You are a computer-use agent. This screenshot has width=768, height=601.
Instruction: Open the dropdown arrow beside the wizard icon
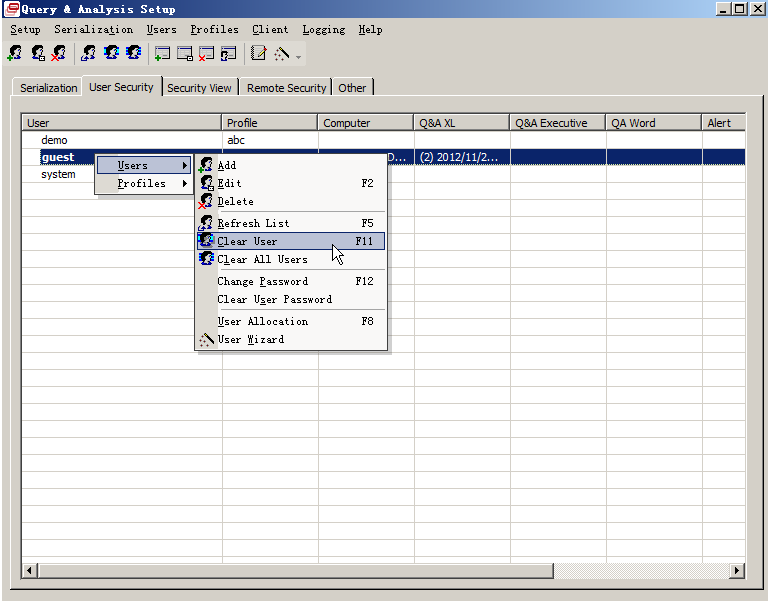tap(298, 54)
